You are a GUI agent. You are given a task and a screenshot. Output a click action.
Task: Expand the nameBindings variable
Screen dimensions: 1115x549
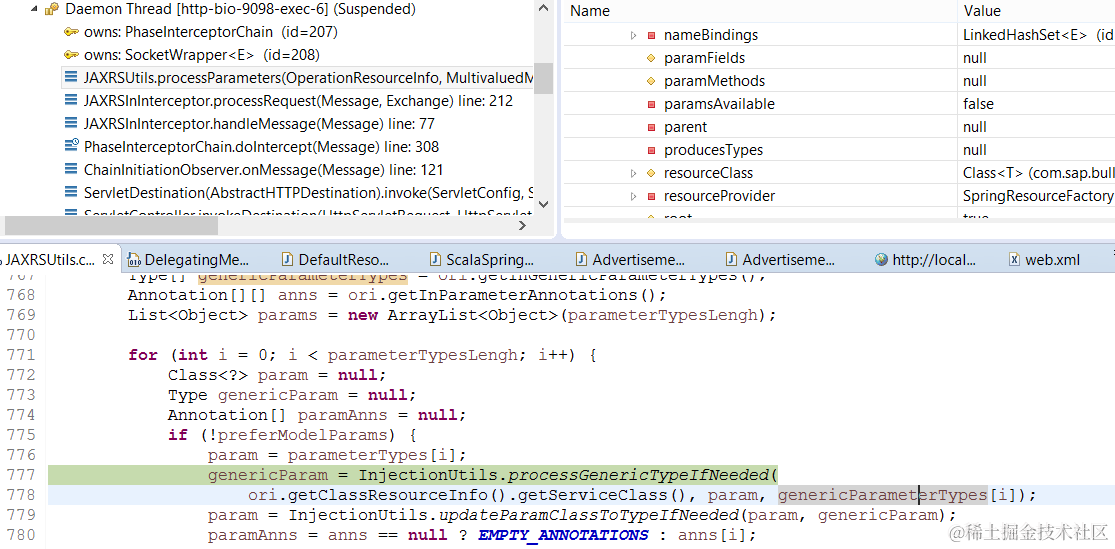634,35
